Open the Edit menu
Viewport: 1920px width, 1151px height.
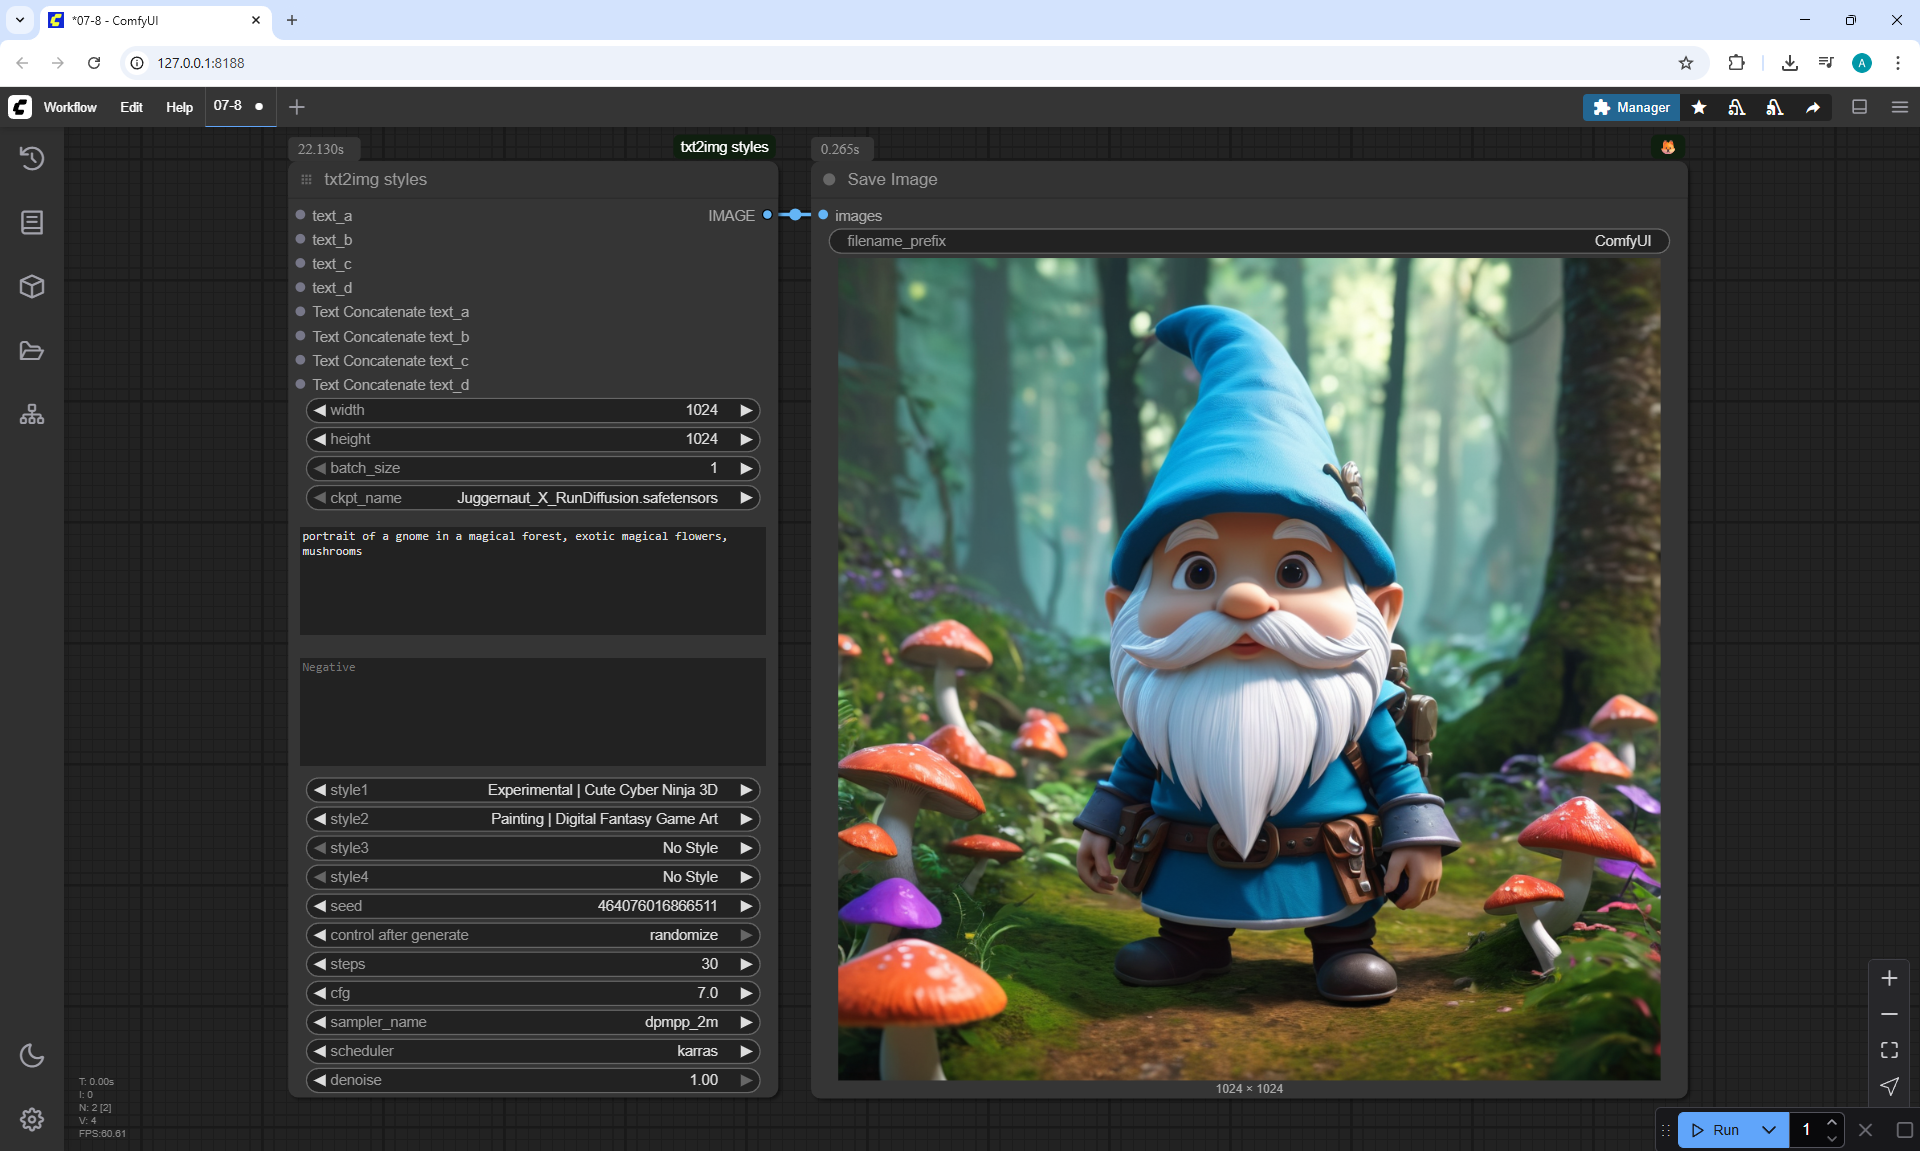(131, 107)
